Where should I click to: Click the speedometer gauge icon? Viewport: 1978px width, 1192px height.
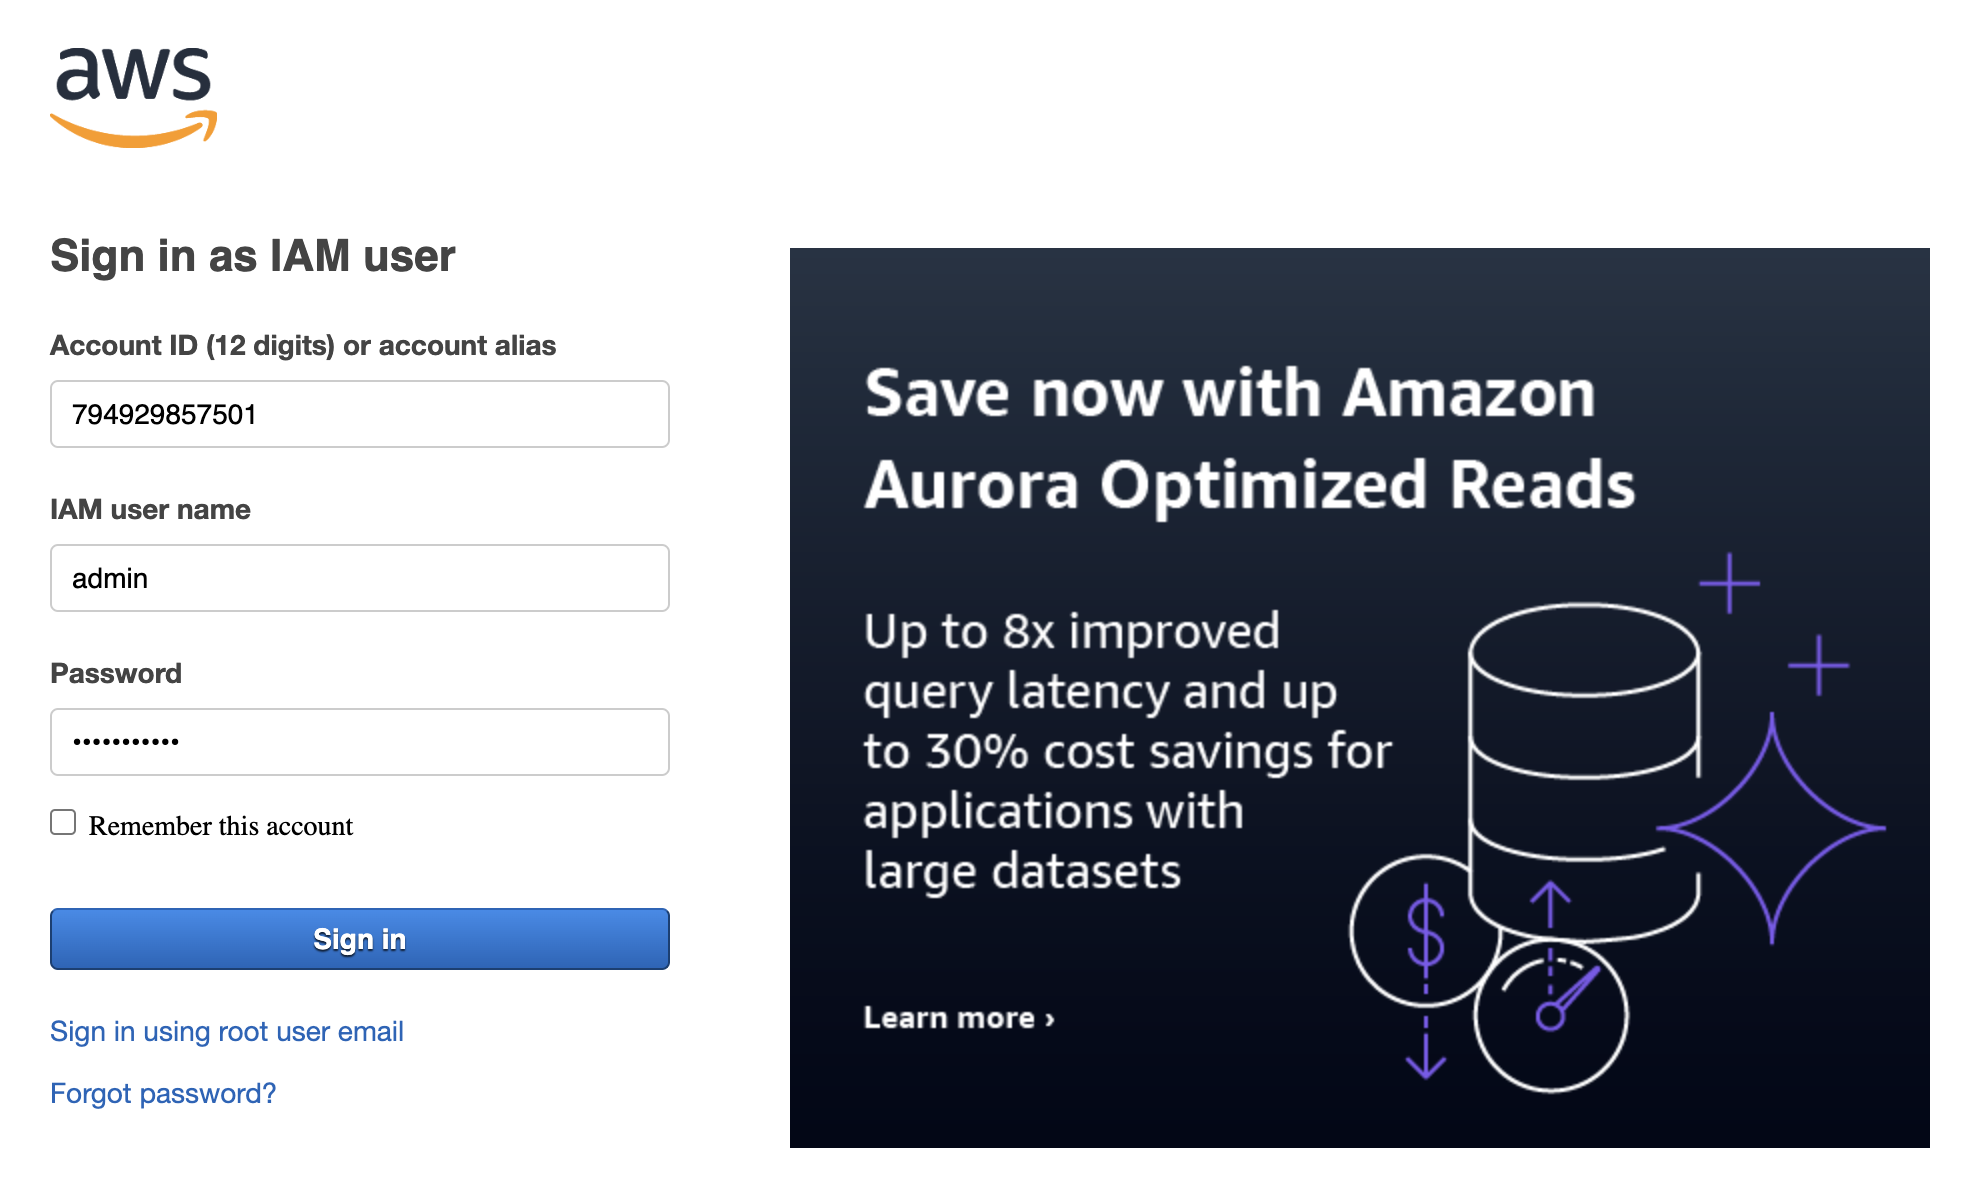[x=1551, y=1013]
